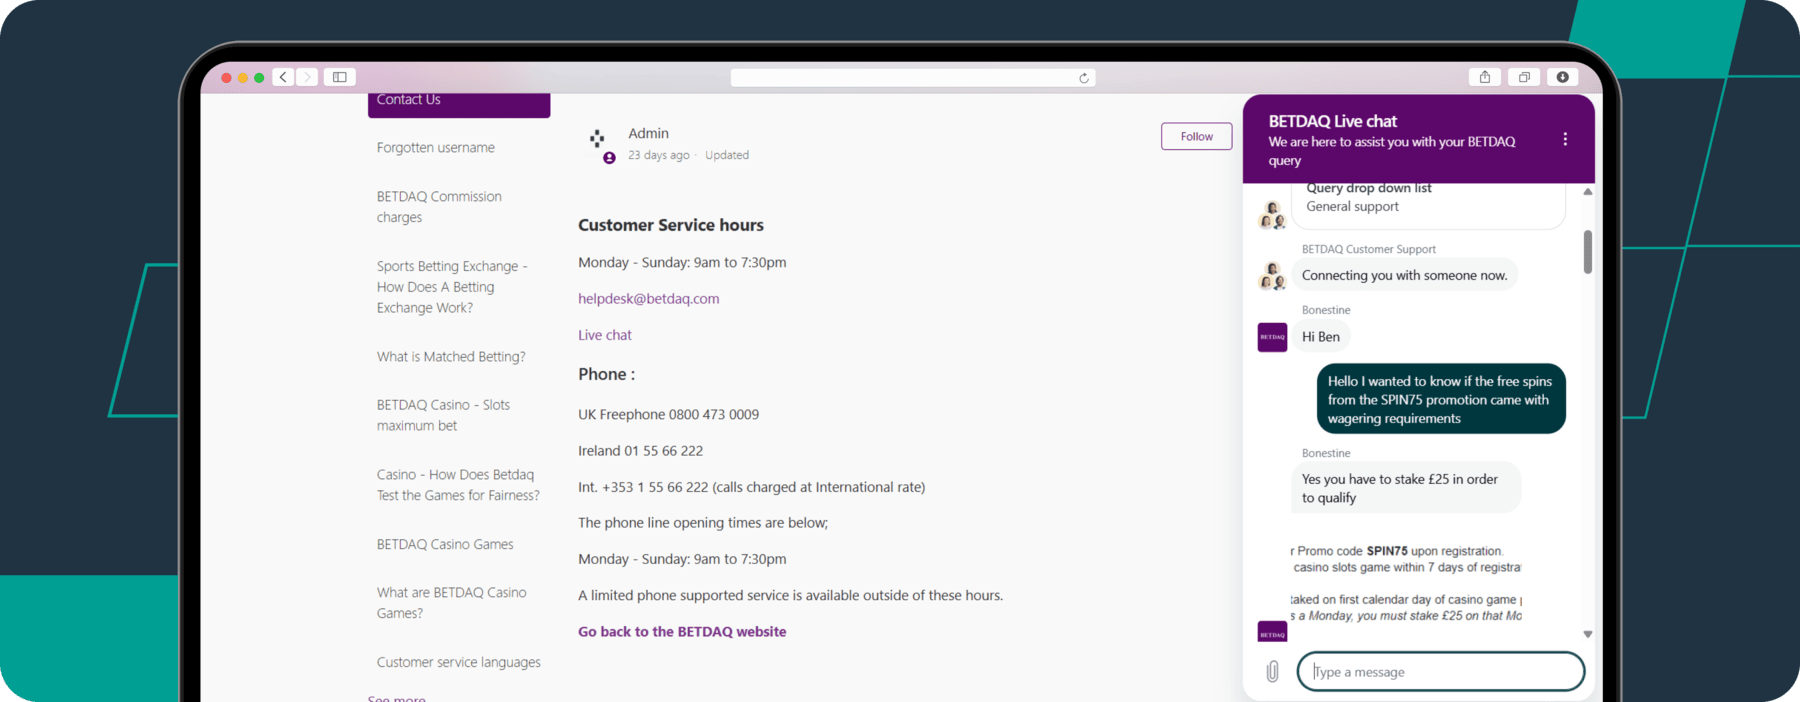Open Customer service languages article
This screenshot has height=702, width=1800.
[458, 662]
